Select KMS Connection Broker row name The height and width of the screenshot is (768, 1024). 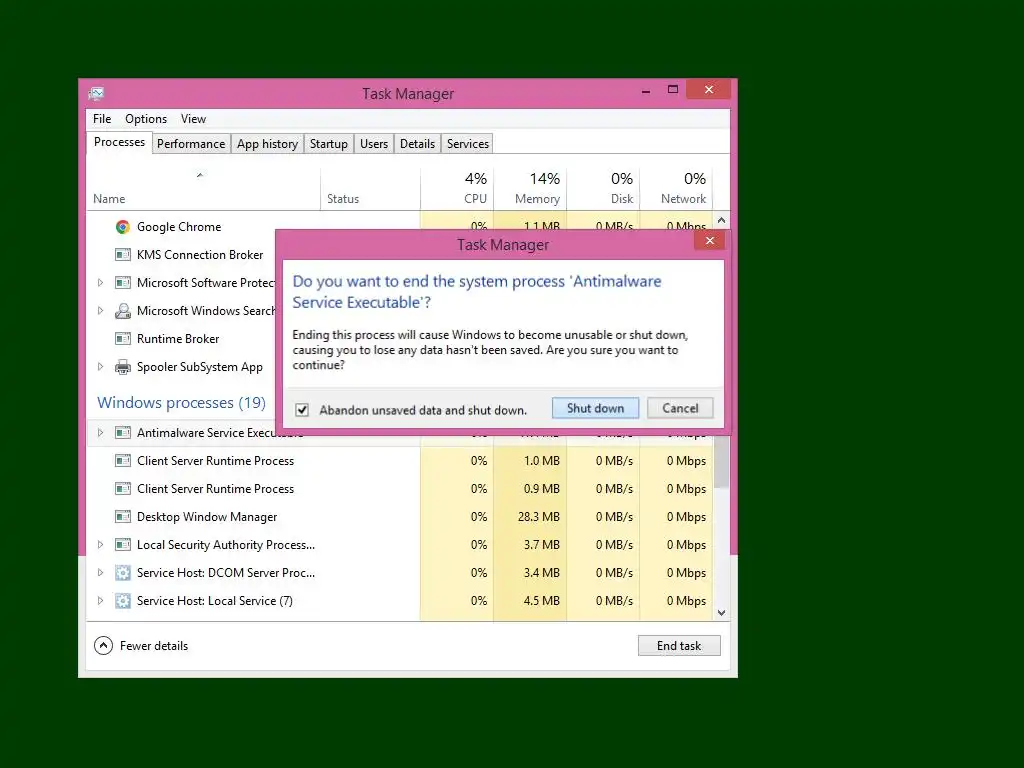point(200,255)
